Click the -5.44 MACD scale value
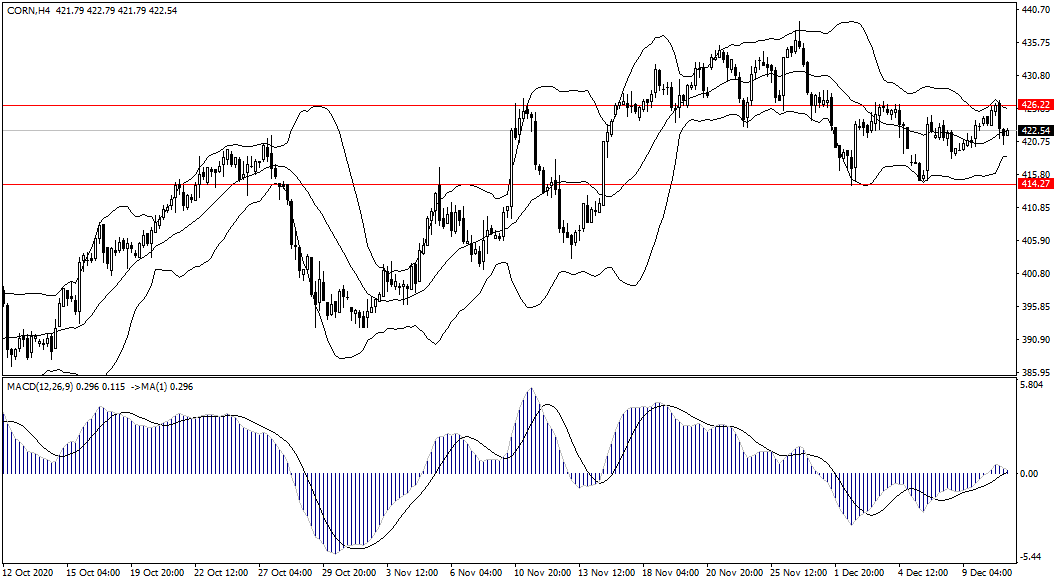 point(1032,557)
